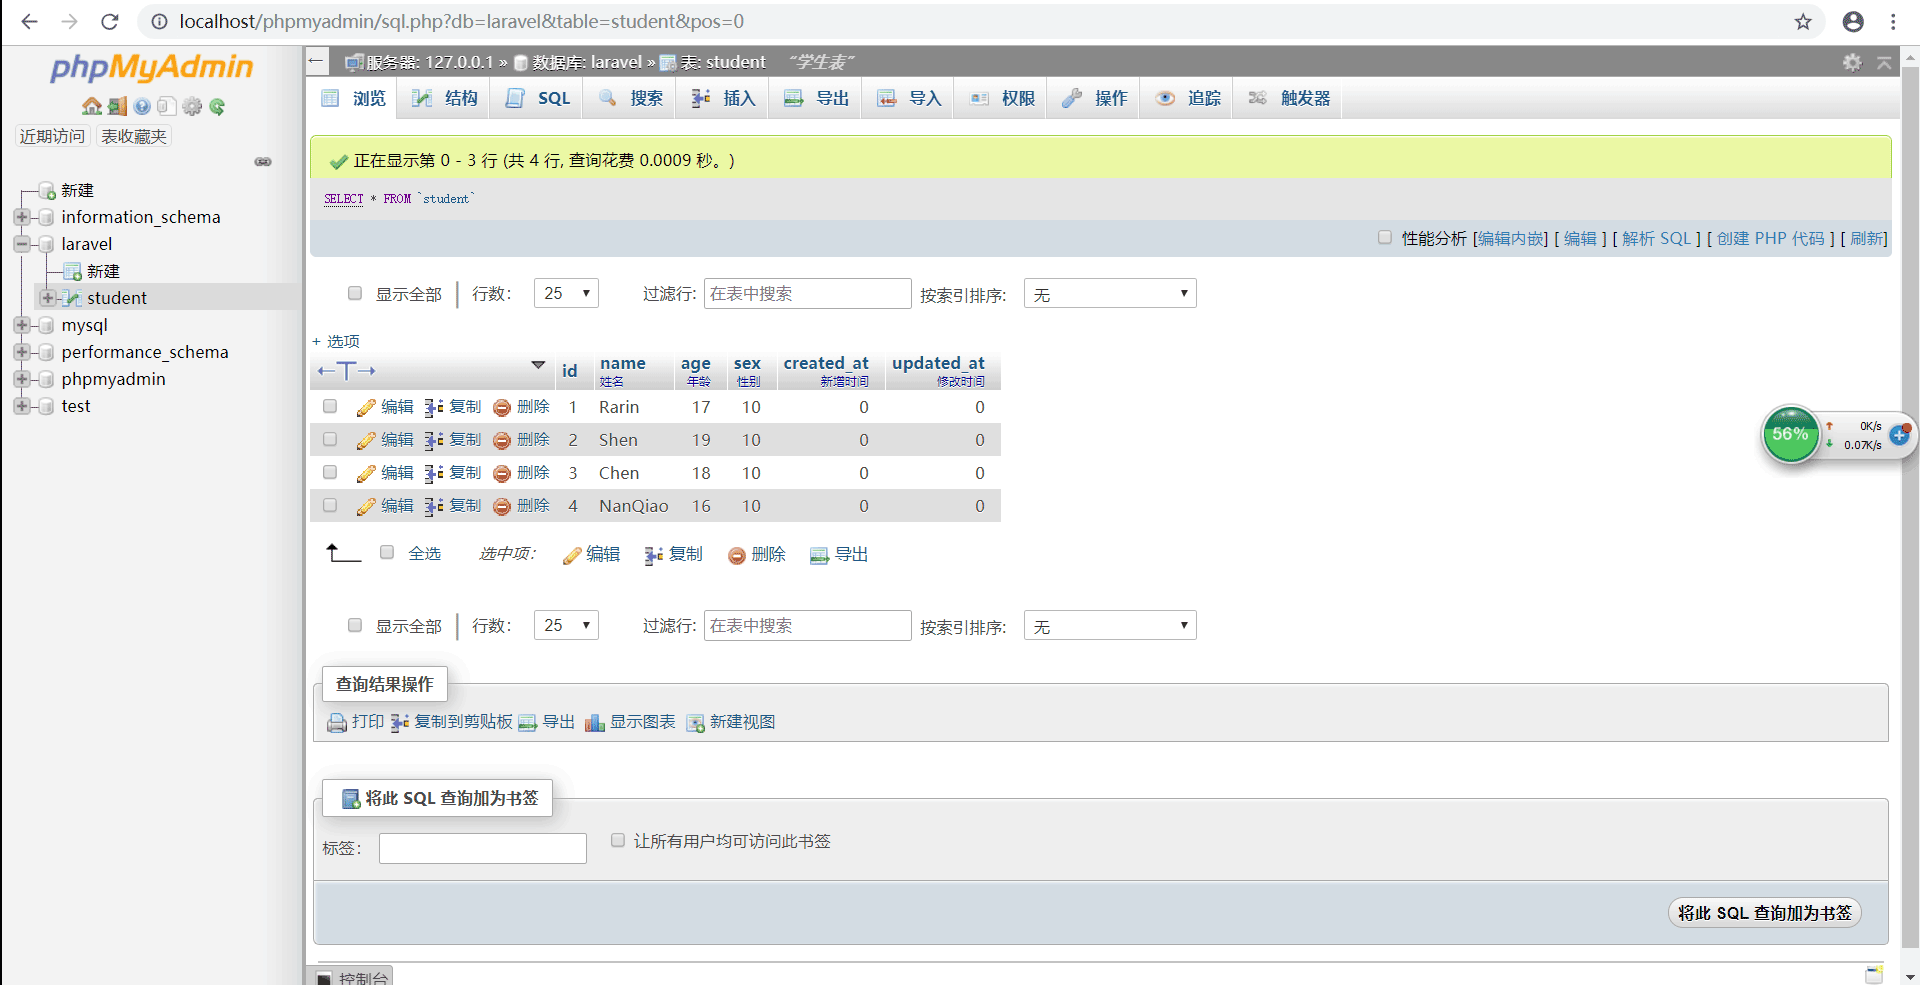Enable the 性能分析 profiling checkbox

(1386, 237)
